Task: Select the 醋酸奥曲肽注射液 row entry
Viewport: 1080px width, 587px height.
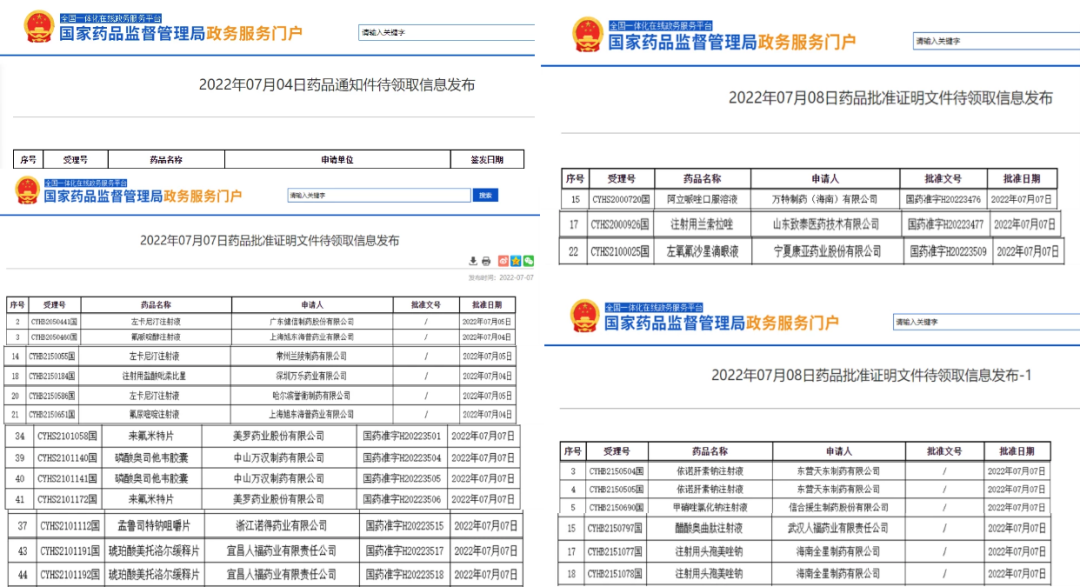Action: 708,527
